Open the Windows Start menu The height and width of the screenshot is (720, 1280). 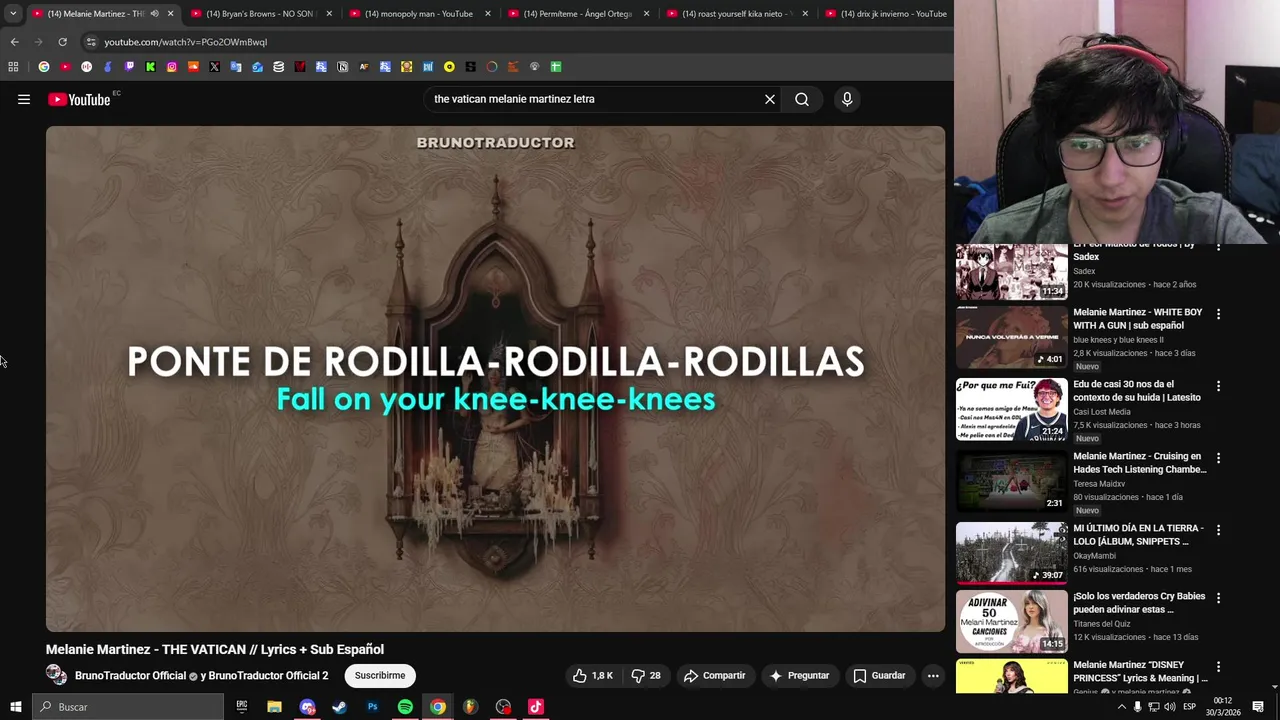(15, 707)
